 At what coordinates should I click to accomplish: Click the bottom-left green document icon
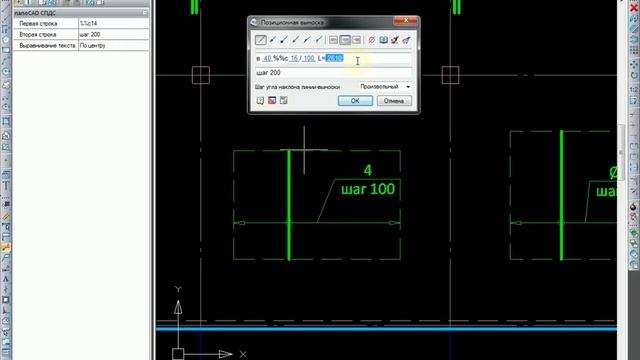260,100
